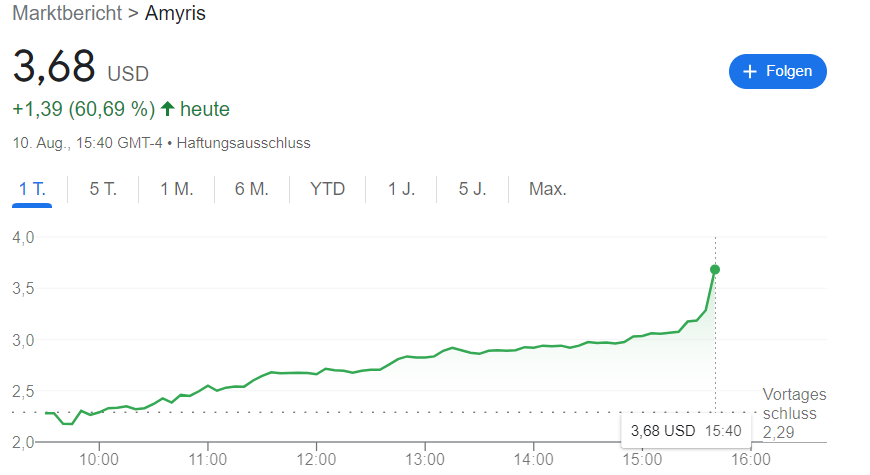The height and width of the screenshot is (475, 870).
Task: Click the plus icon on the Folgen button
Action: click(750, 72)
